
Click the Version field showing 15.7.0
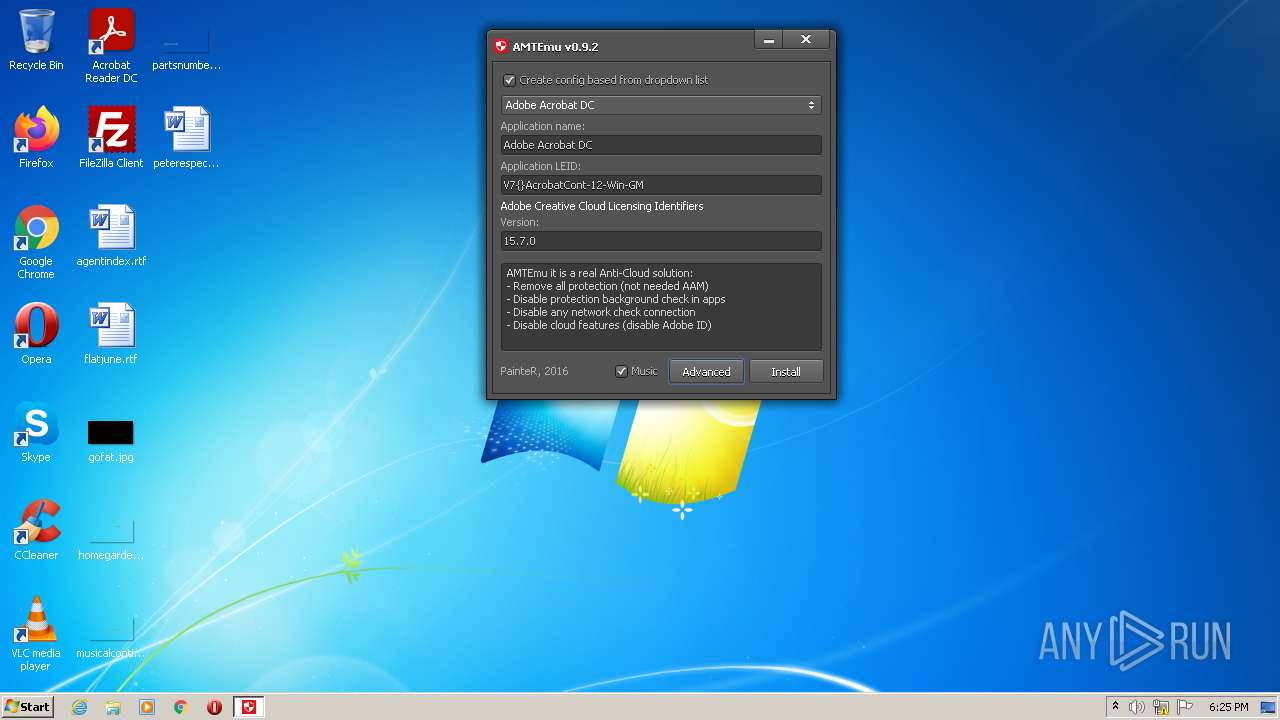pos(660,241)
